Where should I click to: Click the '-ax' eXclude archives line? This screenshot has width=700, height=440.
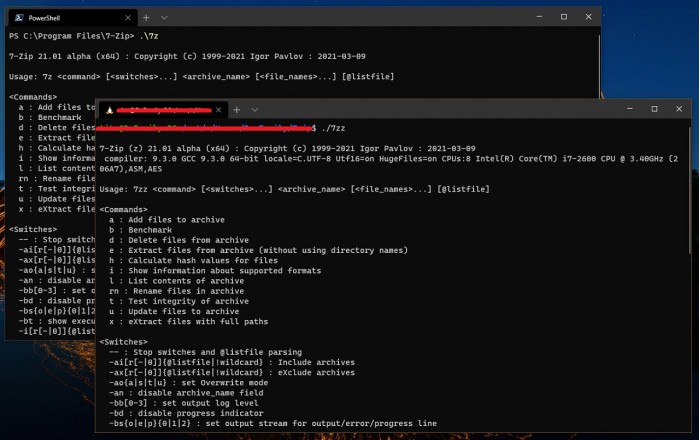232,373
